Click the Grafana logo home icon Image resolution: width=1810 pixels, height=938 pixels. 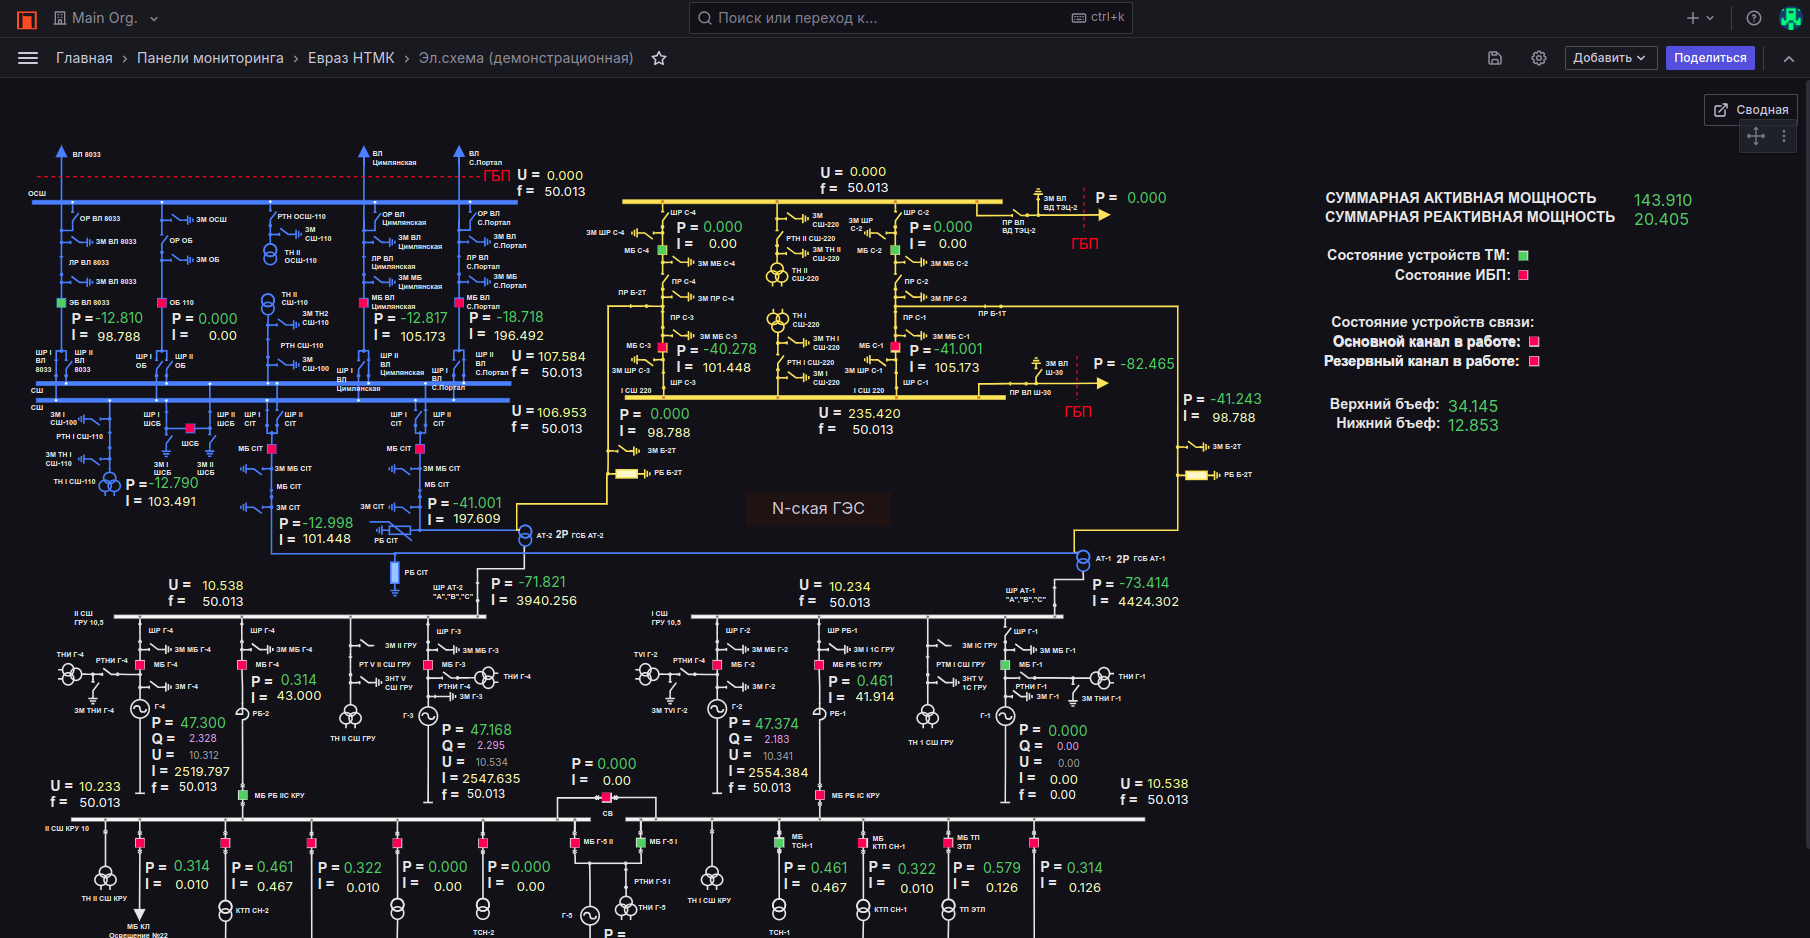[x=27, y=19]
